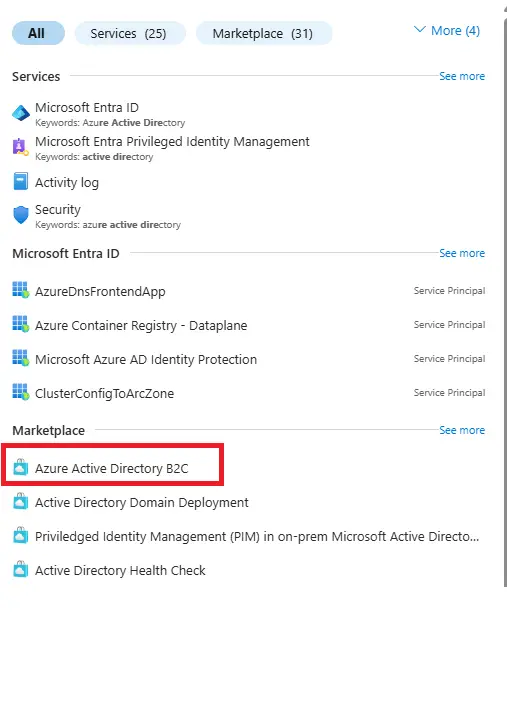This screenshot has height=711, width=507.
Task: Click the Privileged Identity Management icon
Action: point(20,147)
